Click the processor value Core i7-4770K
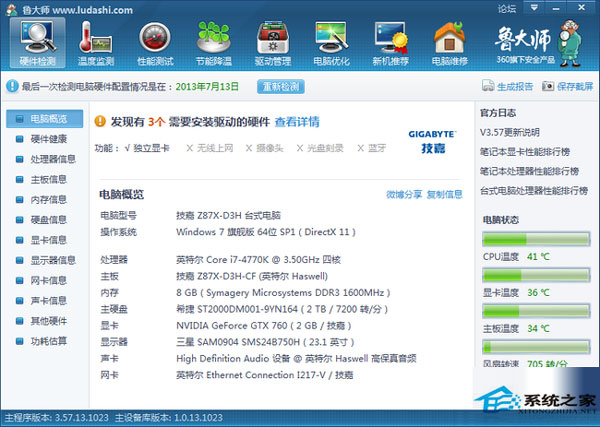600x427 pixels. [258, 260]
